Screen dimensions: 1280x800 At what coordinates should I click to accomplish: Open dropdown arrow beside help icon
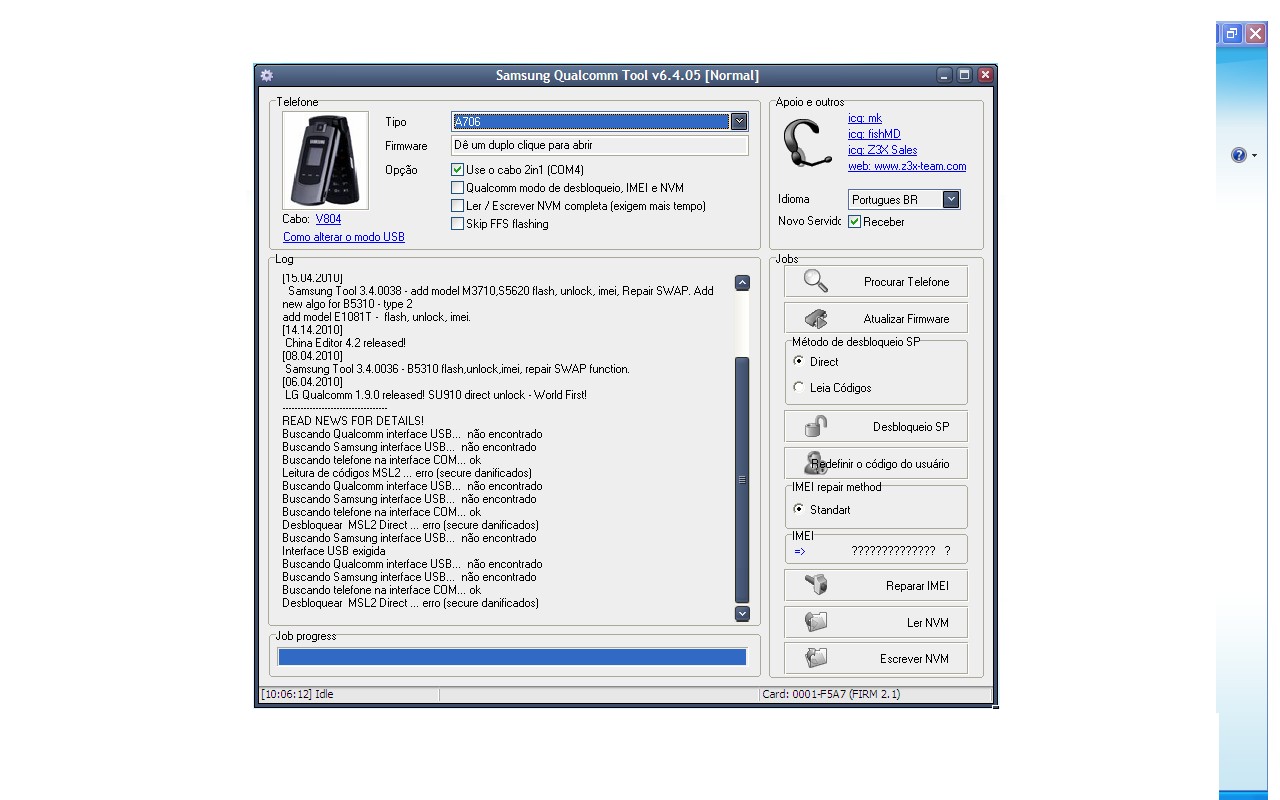pyautogui.click(x=1254, y=156)
